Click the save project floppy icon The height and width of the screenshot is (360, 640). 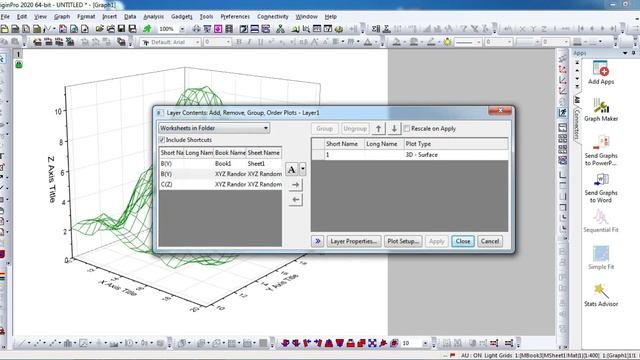121,29
